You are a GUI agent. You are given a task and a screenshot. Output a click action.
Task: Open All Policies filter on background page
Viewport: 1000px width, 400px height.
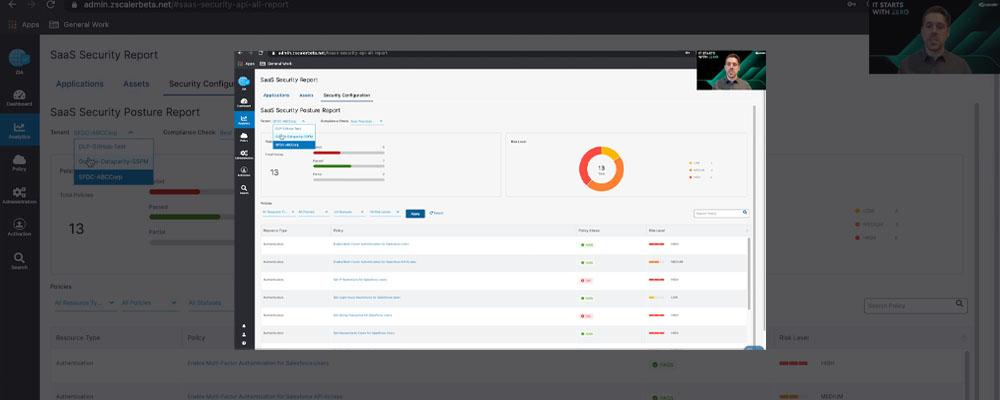[x=149, y=303]
